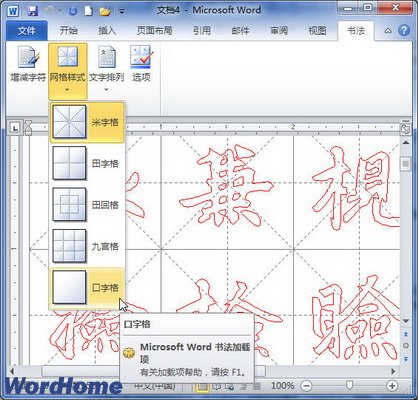
Task: Click the horizontal scrollbar right arrow
Action: coord(393,371)
